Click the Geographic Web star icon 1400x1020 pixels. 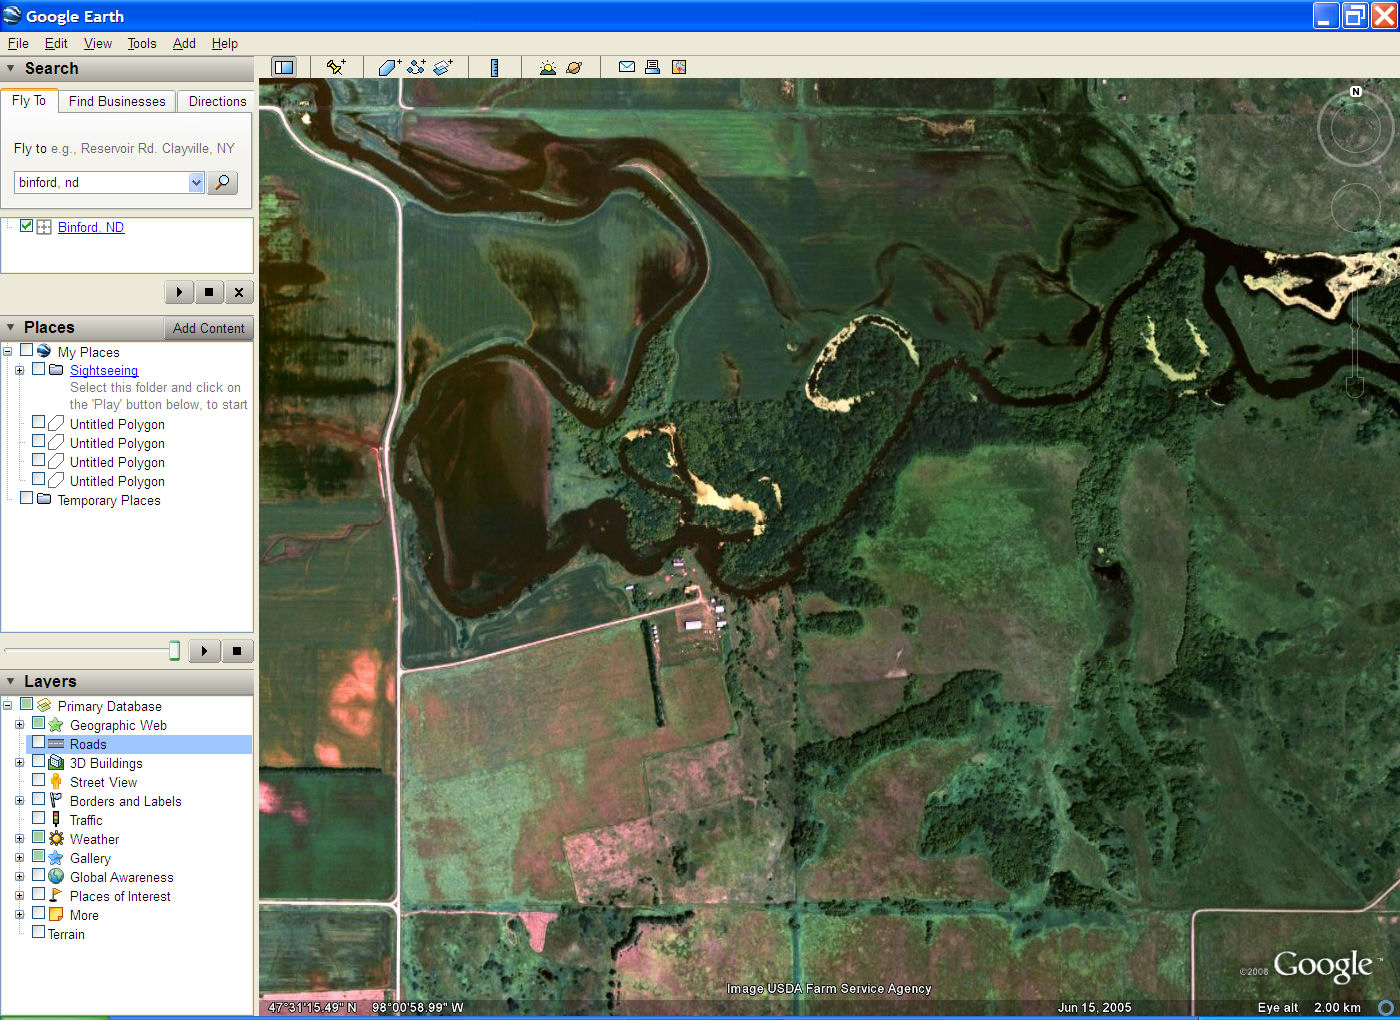pyautogui.click(x=56, y=724)
